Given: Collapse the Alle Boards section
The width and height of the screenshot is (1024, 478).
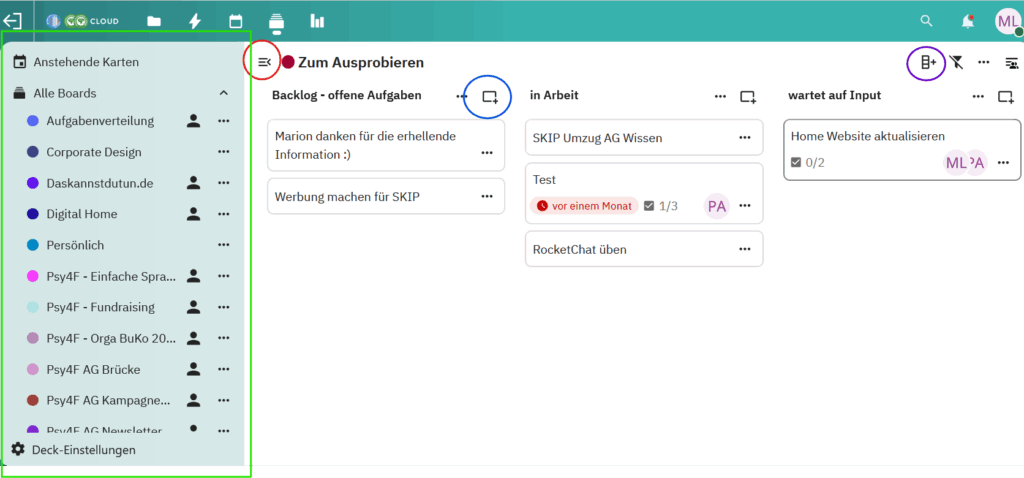Looking at the screenshot, I should click(224, 93).
